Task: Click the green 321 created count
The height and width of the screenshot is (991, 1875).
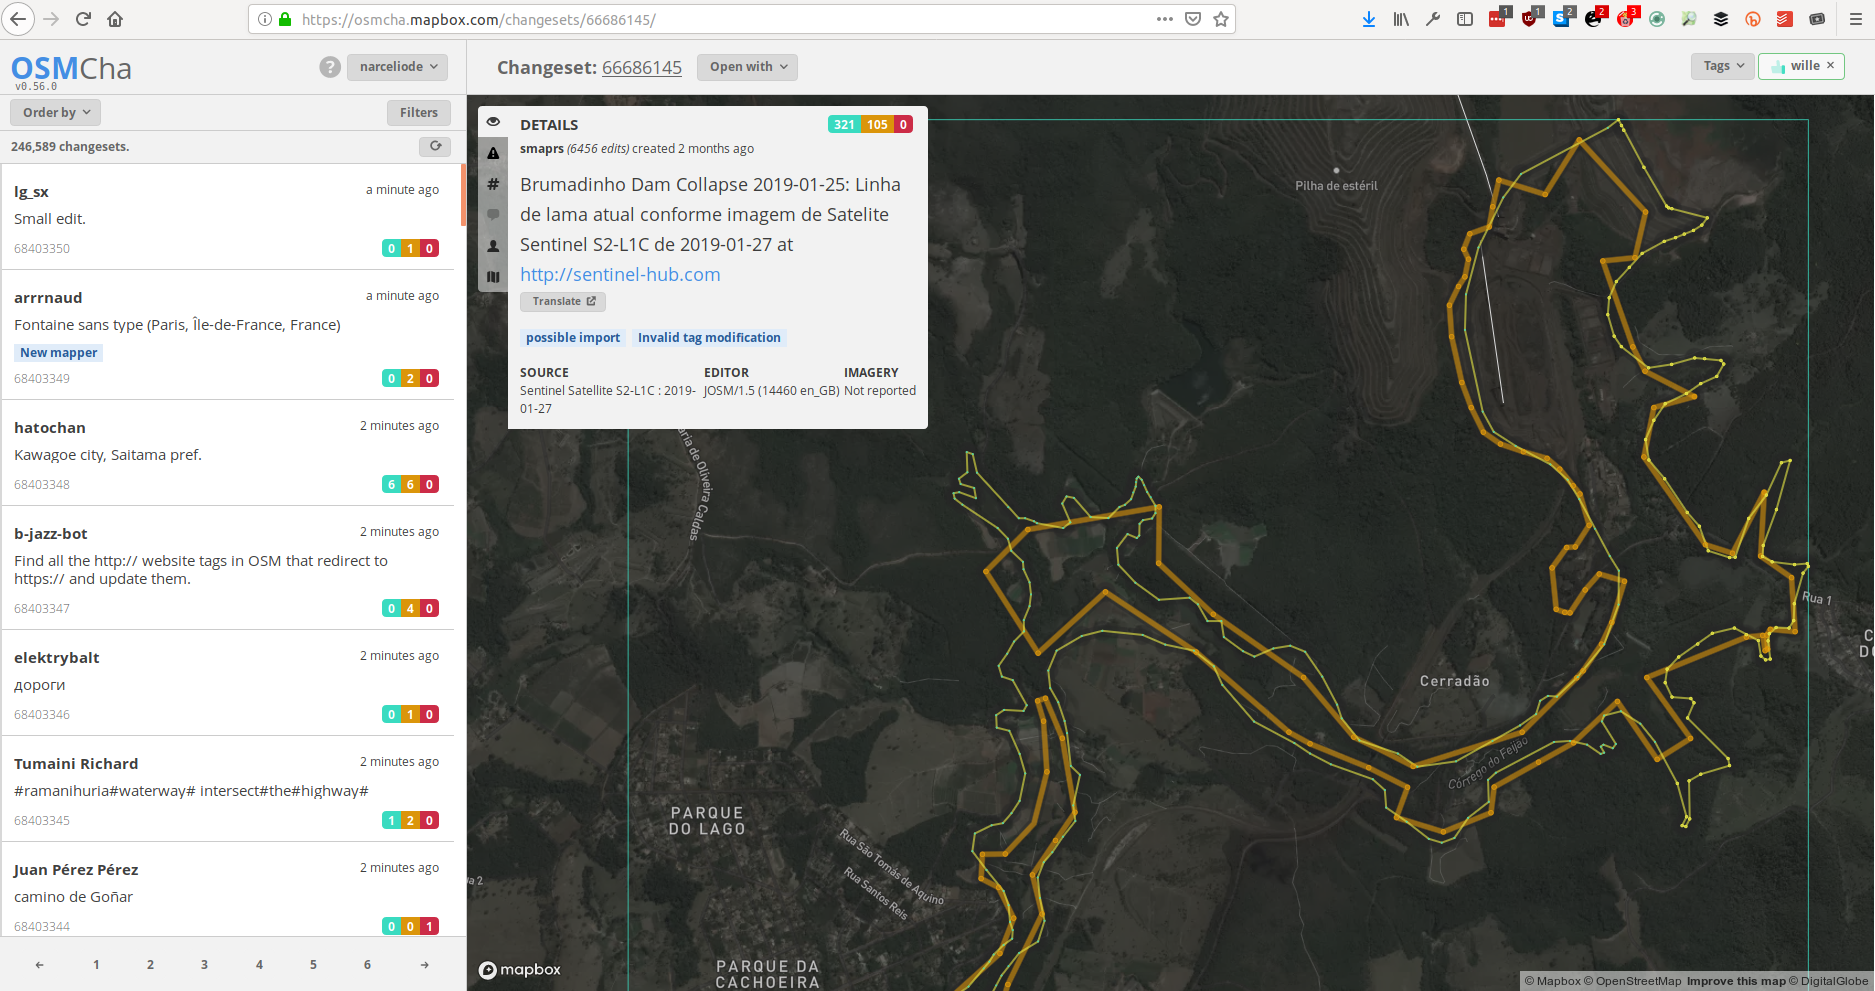Action: point(844,125)
